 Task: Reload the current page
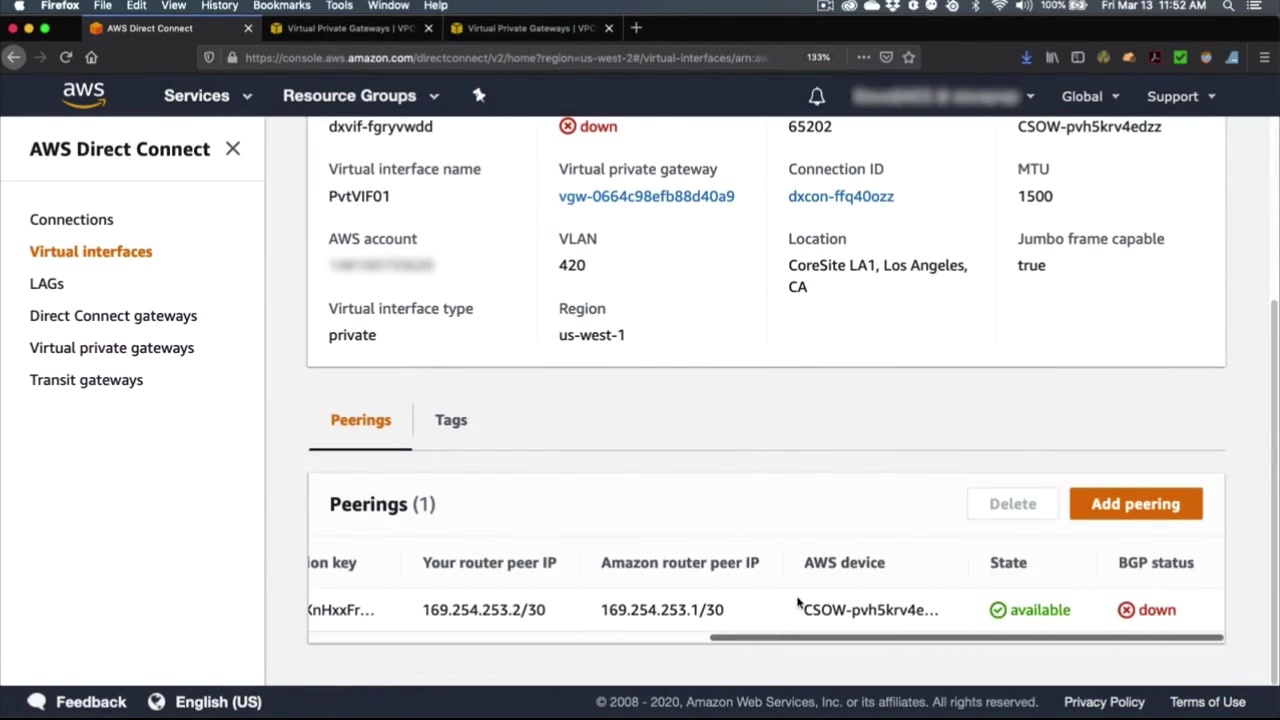coord(66,57)
